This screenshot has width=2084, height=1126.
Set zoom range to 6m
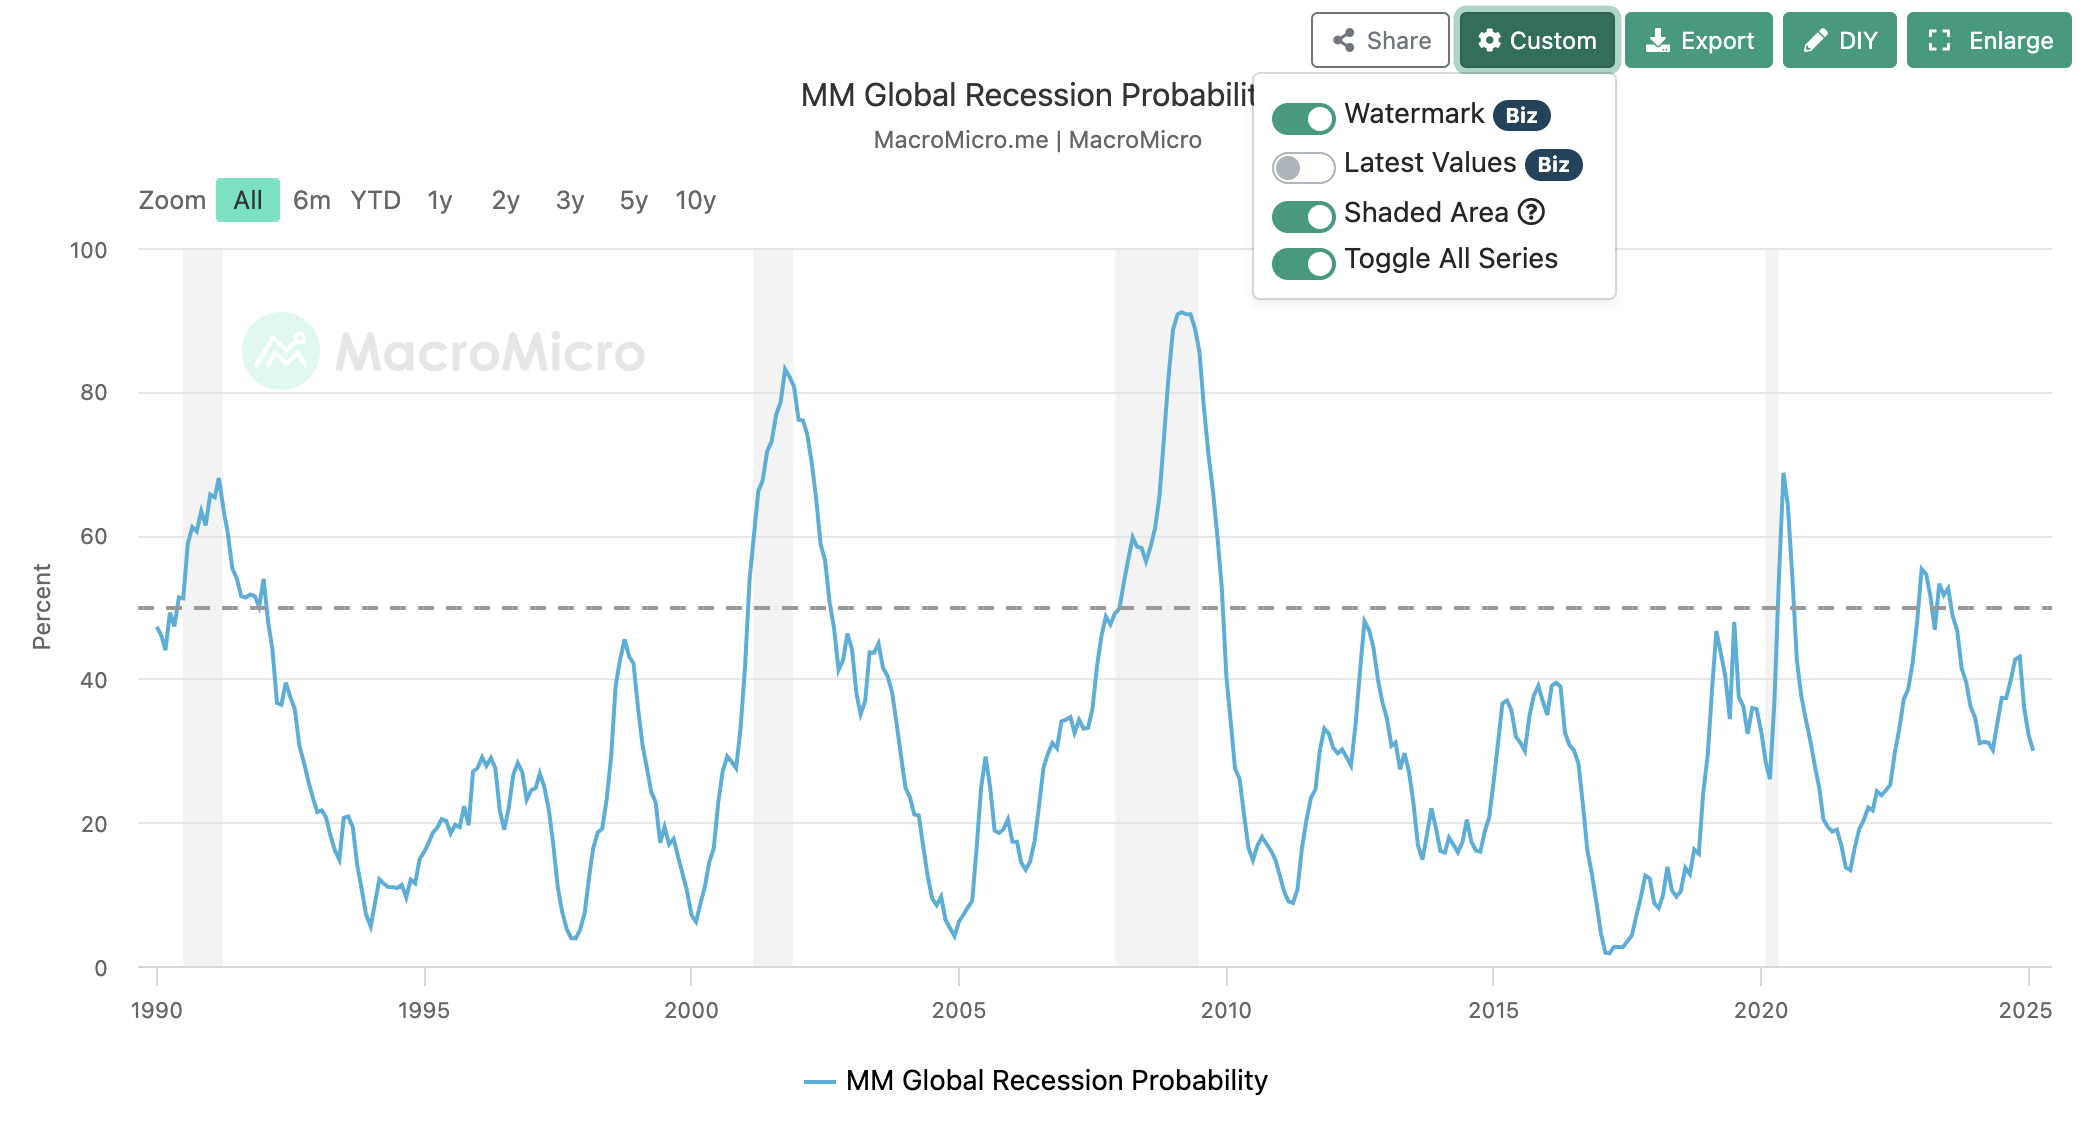click(312, 200)
